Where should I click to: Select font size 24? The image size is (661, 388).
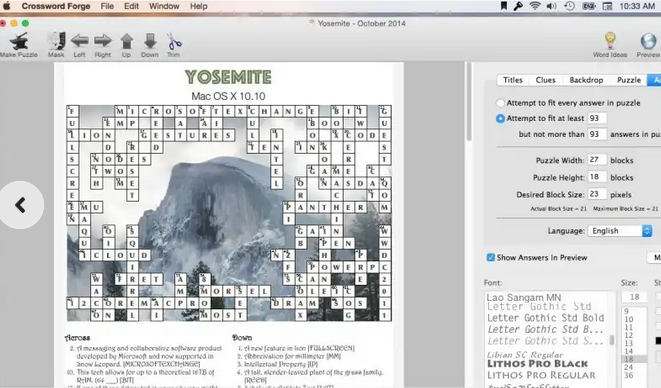coord(629,367)
